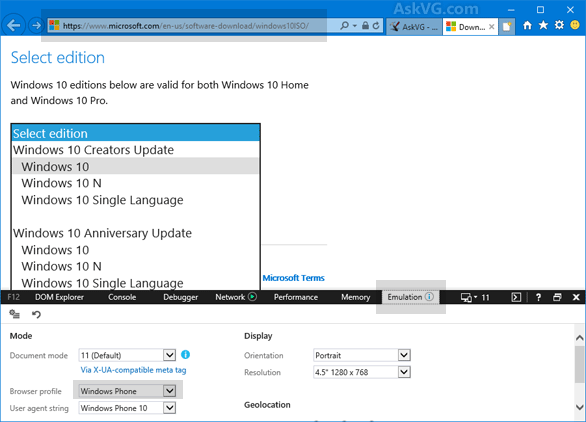This screenshot has height=422, width=586.
Task: Switch to the Network tab
Action: [x=230, y=297]
